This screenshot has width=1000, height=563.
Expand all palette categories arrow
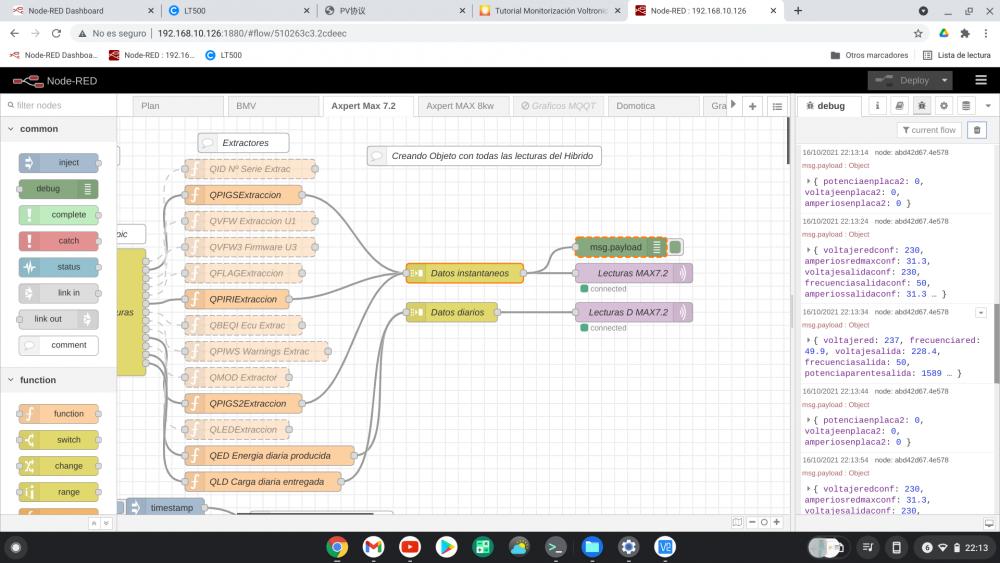click(x=106, y=523)
